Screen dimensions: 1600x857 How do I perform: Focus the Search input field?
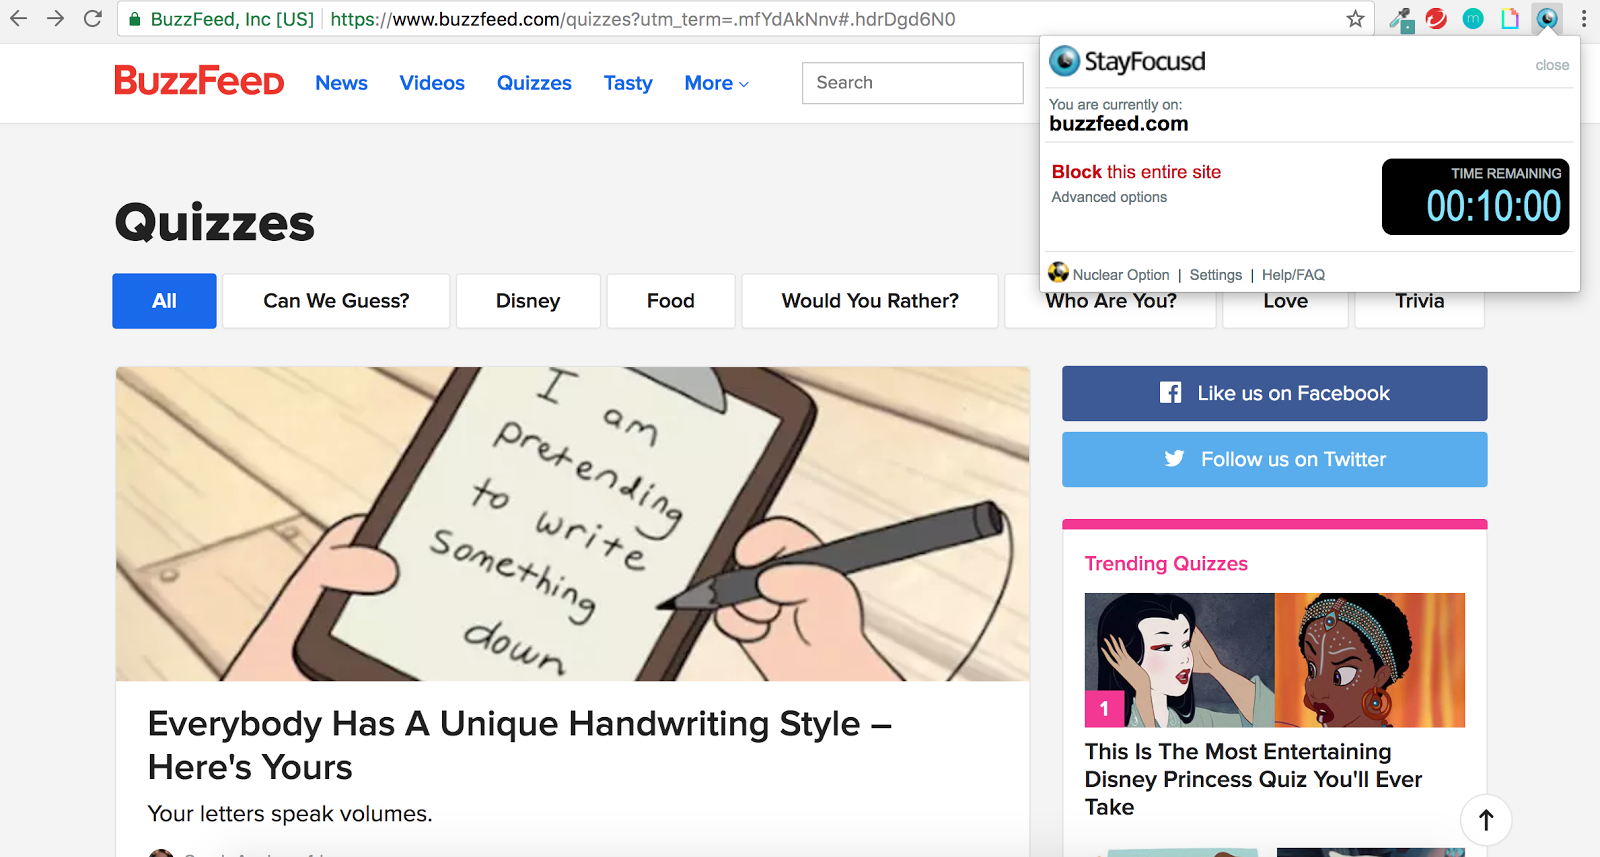click(x=912, y=83)
